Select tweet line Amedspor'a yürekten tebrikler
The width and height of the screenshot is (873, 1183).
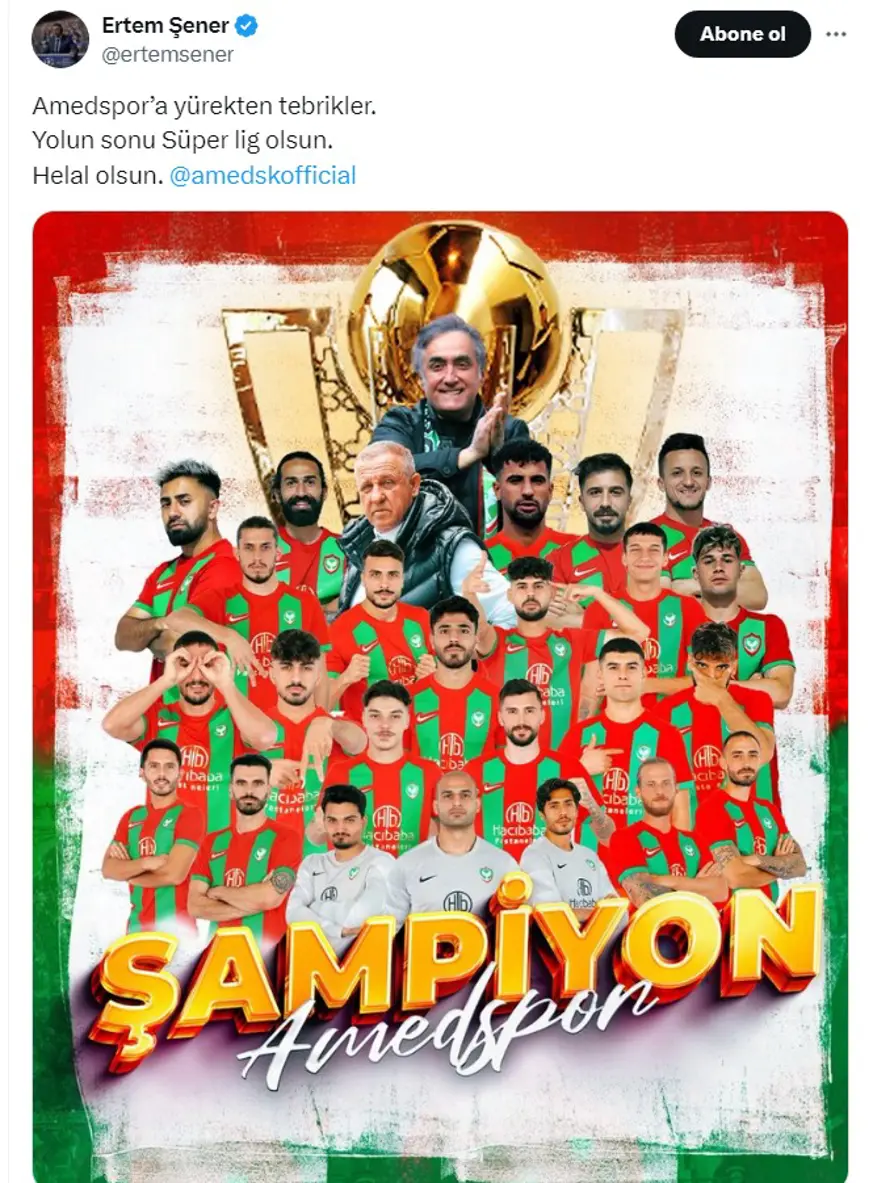204,106
